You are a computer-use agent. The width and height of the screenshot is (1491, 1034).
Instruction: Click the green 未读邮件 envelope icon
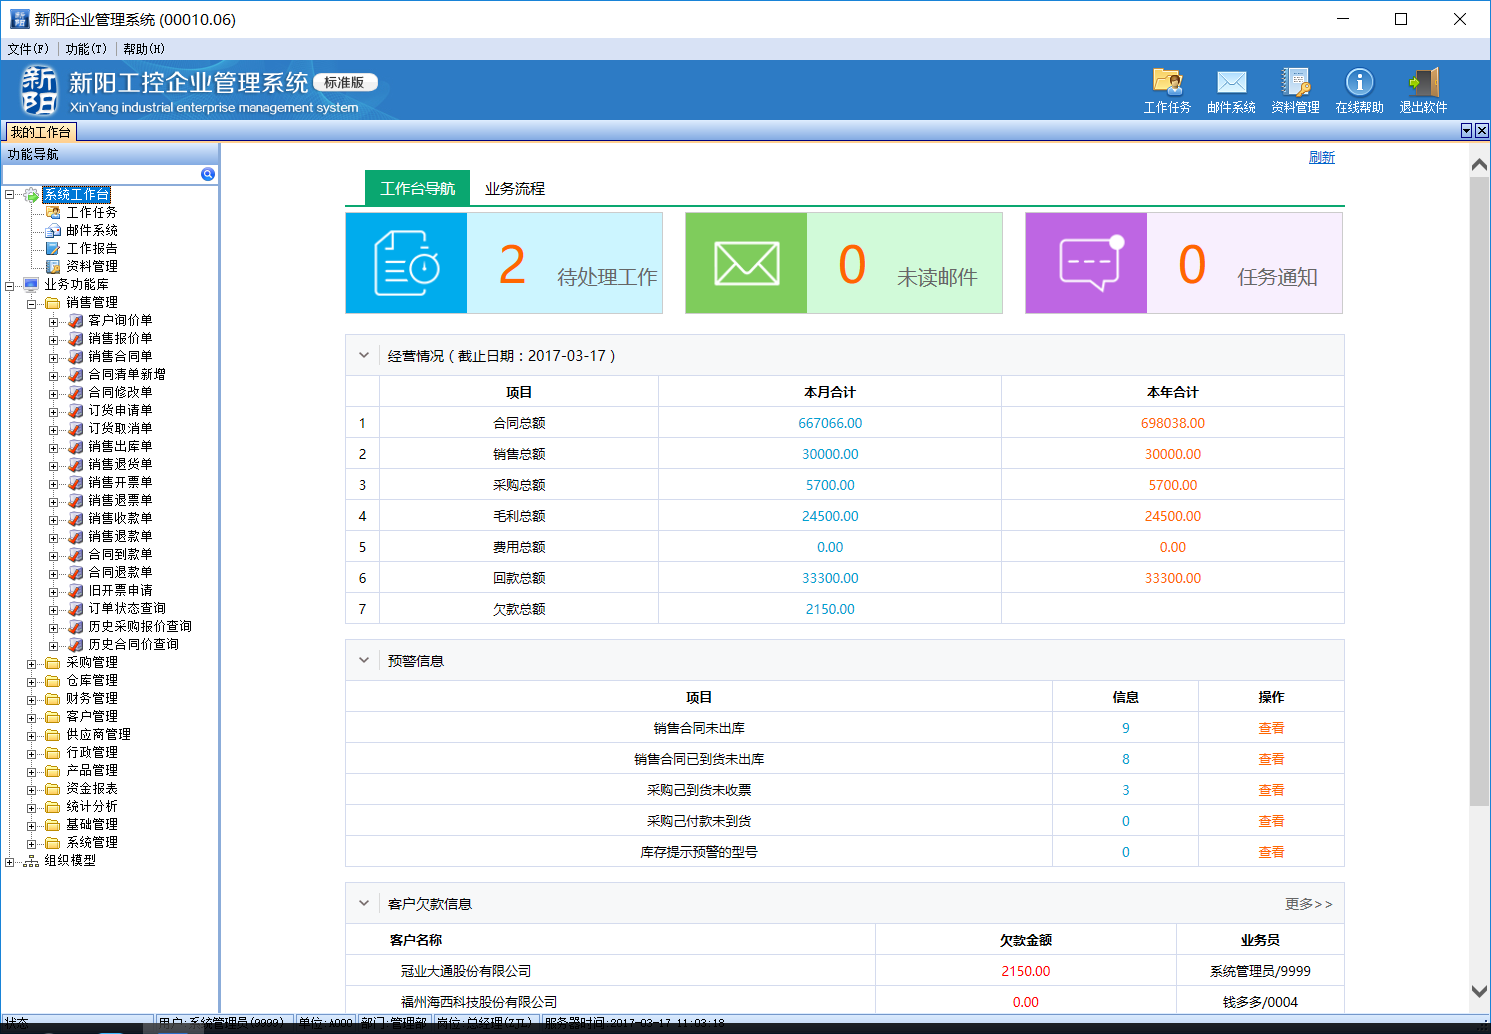(x=746, y=263)
